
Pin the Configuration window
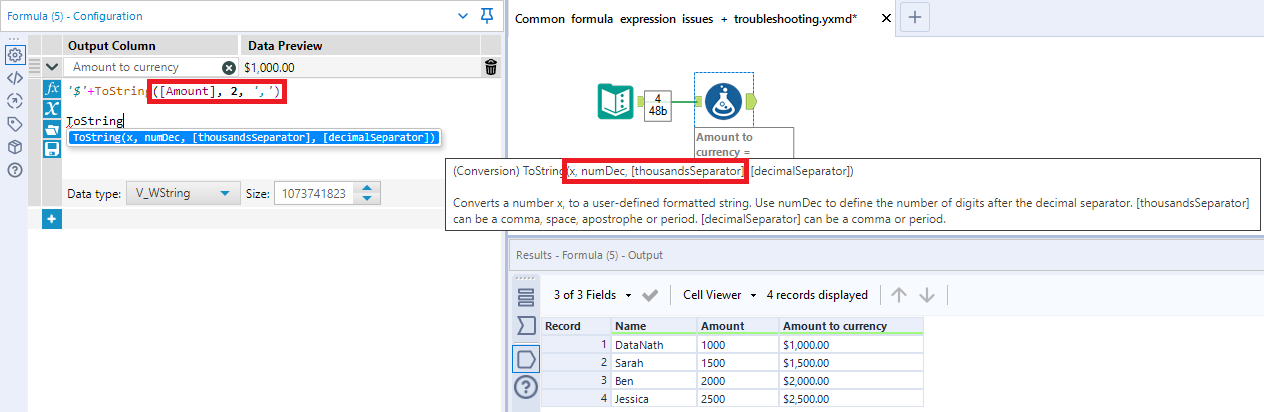487,16
